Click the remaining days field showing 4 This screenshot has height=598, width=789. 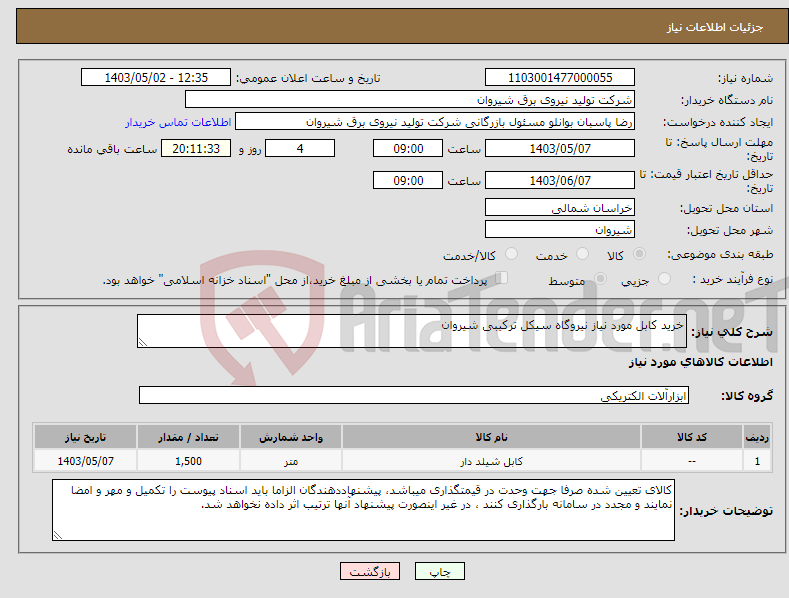point(300,148)
